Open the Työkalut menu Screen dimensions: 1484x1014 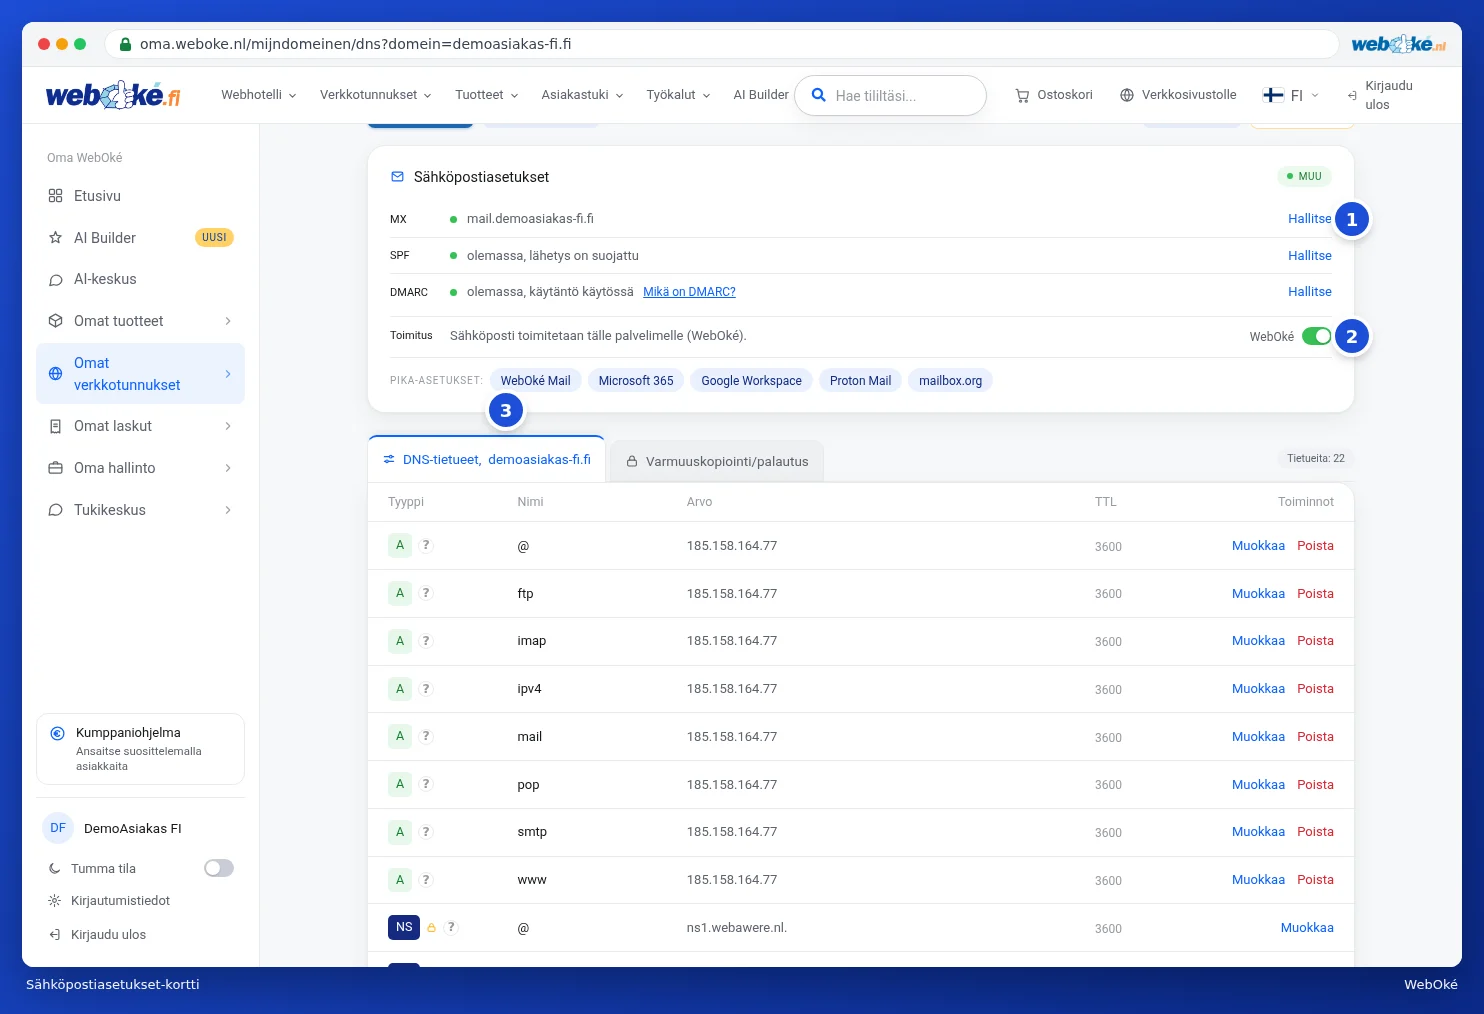[678, 95]
